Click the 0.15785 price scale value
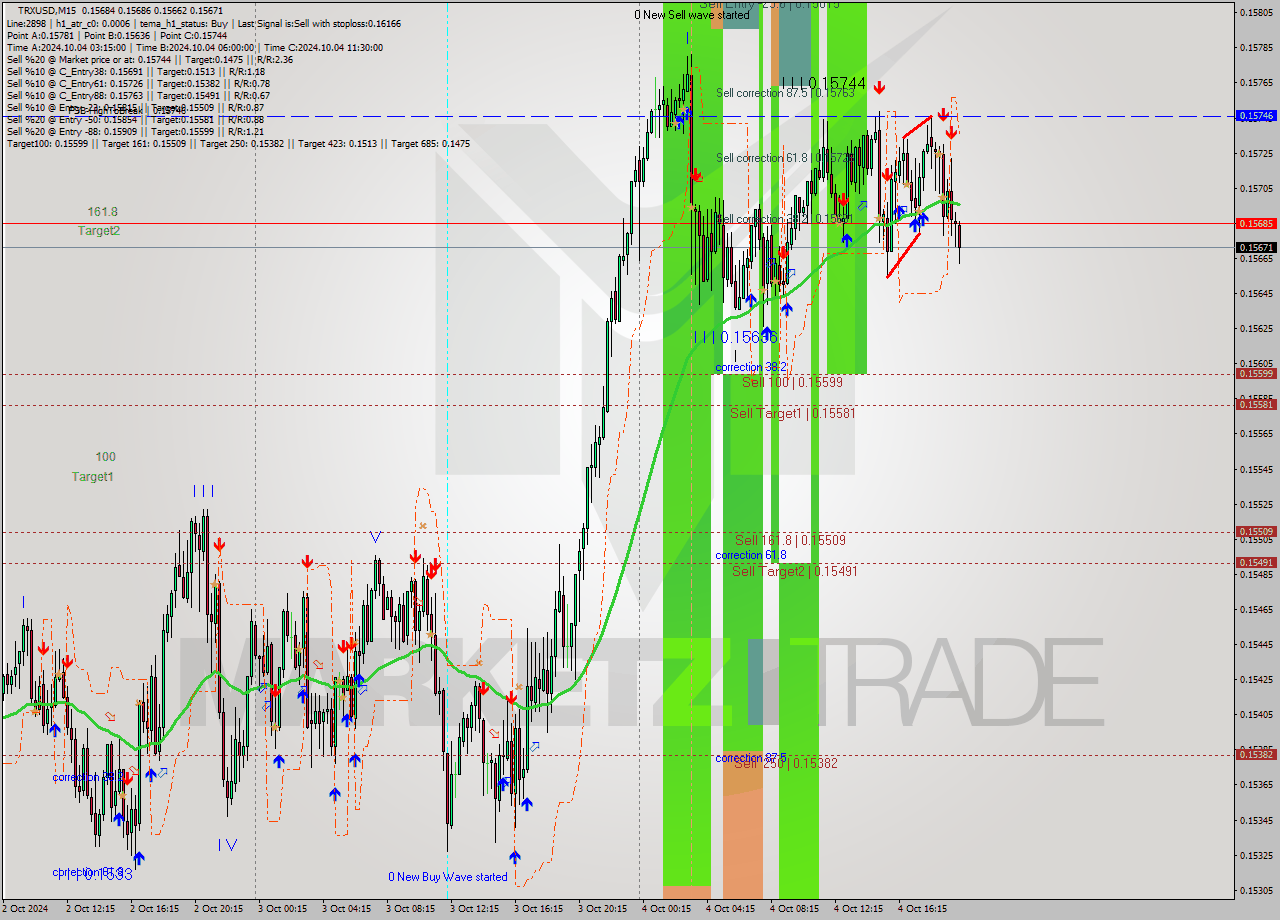This screenshot has height=920, width=1280. coord(1256,47)
